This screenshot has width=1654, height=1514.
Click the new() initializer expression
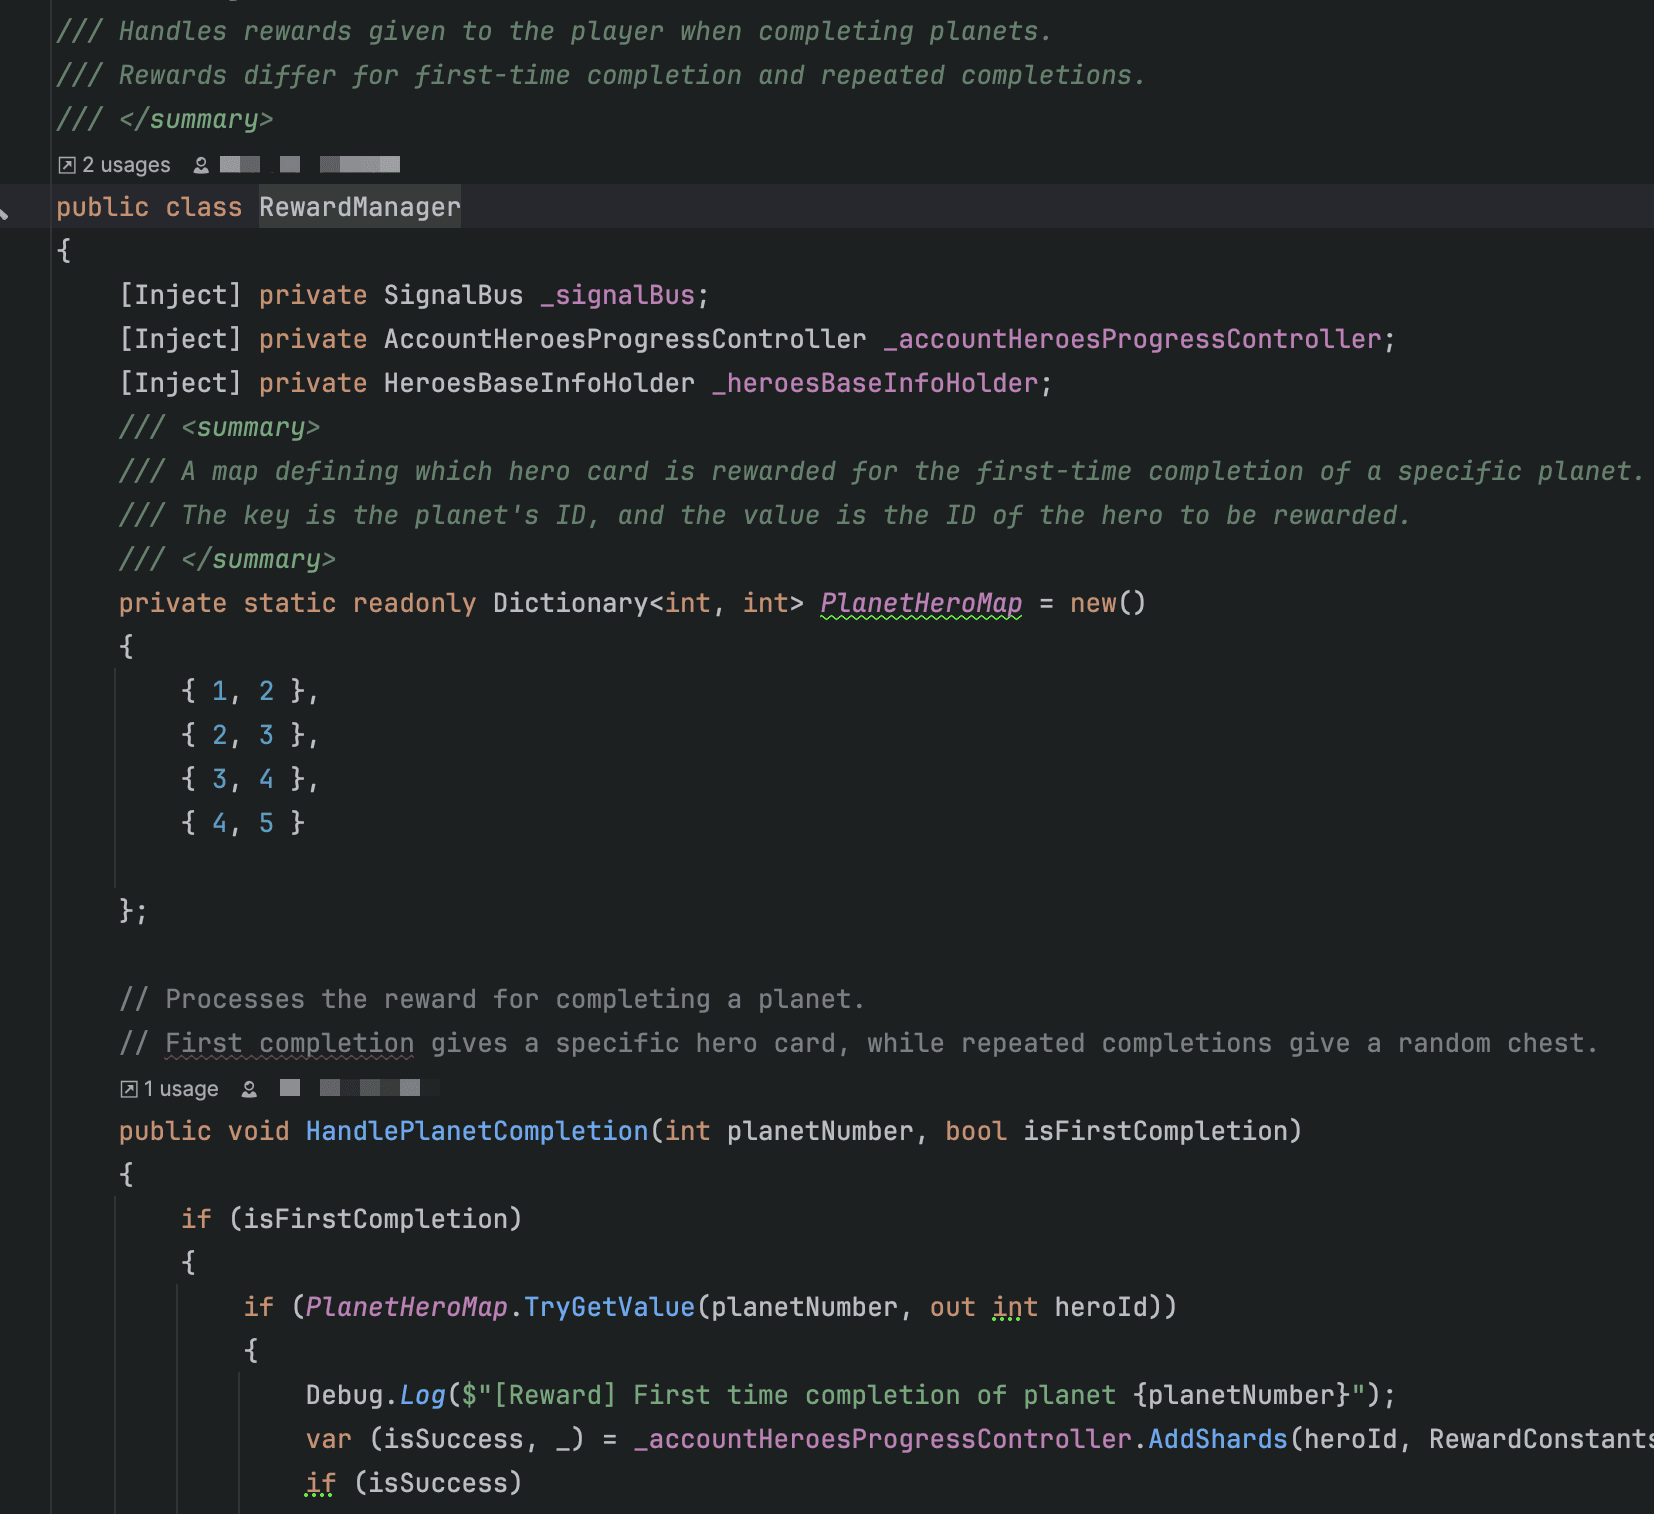coord(1108,603)
